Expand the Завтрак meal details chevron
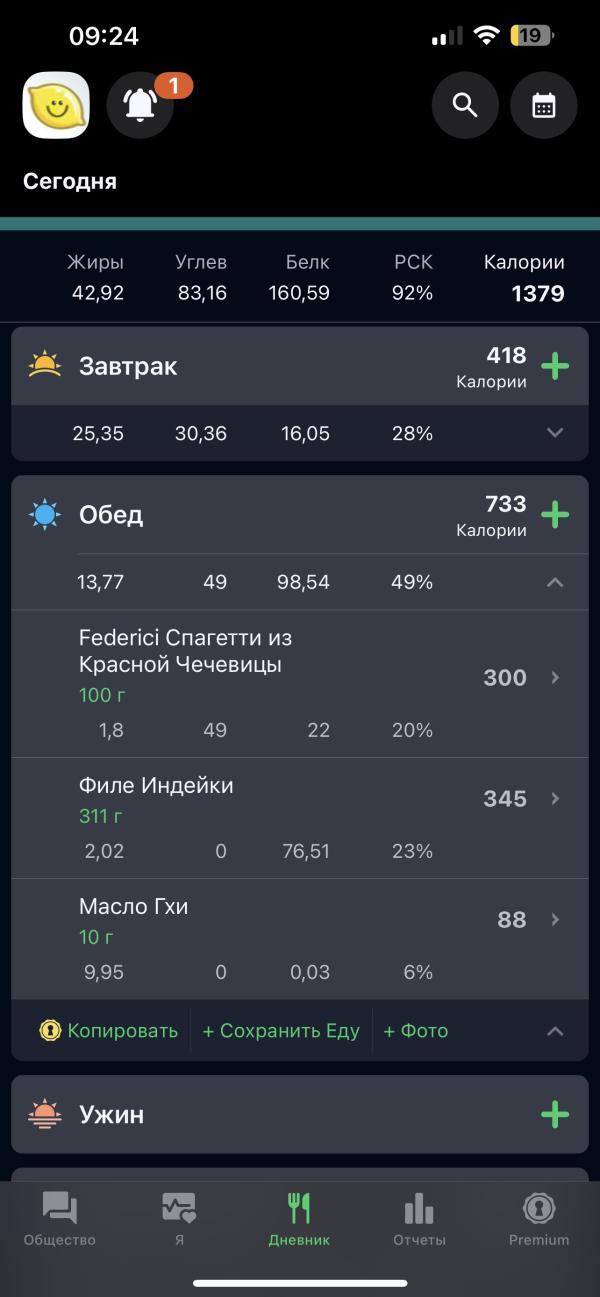This screenshot has width=600, height=1297. click(555, 433)
